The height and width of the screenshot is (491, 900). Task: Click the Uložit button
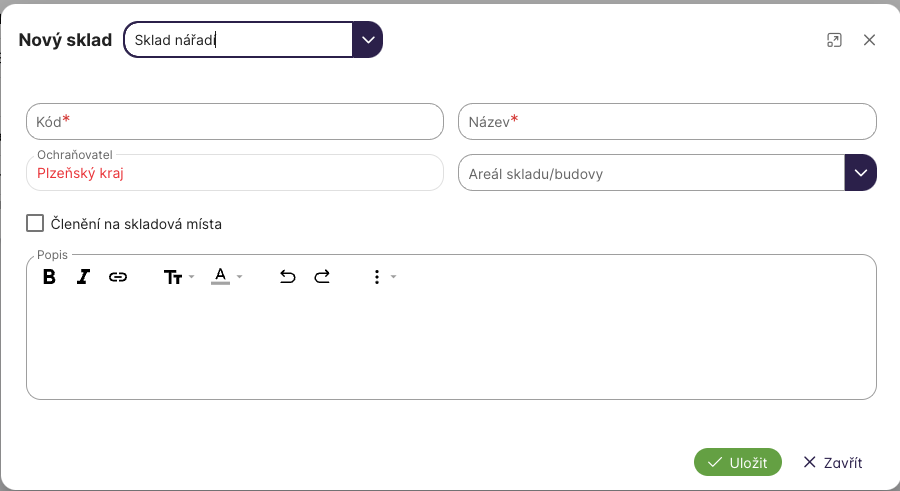point(738,462)
